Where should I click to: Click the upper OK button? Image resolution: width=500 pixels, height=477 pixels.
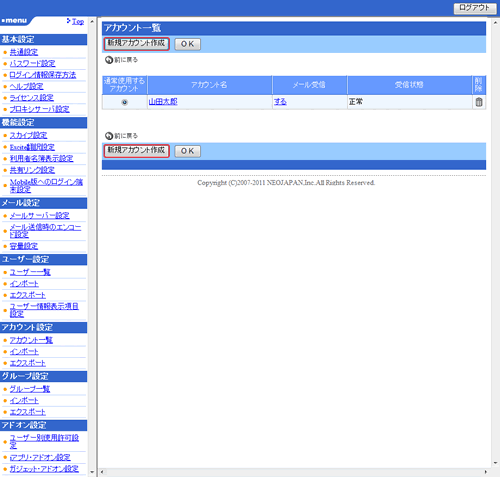pyautogui.click(x=188, y=44)
